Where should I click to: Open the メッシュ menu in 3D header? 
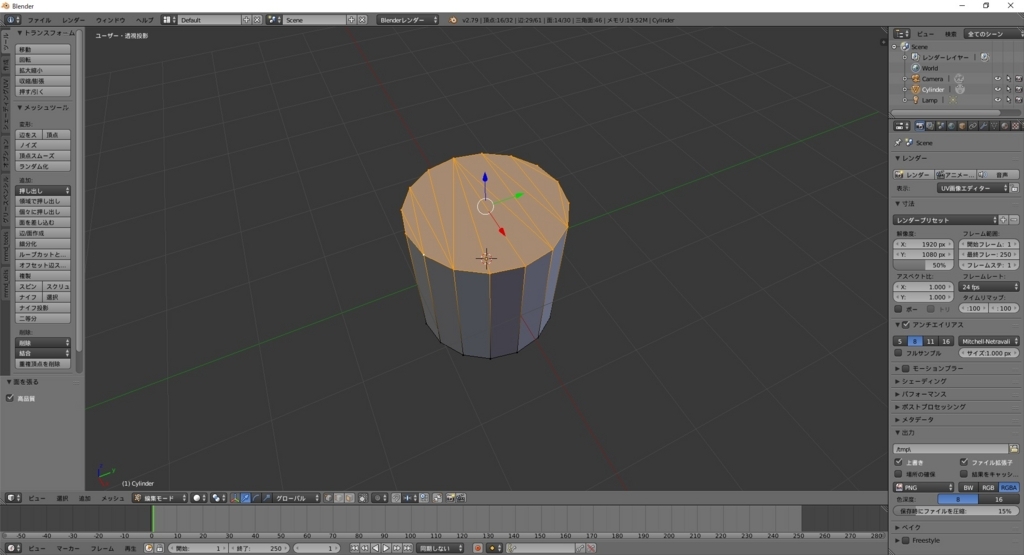(x=112, y=498)
